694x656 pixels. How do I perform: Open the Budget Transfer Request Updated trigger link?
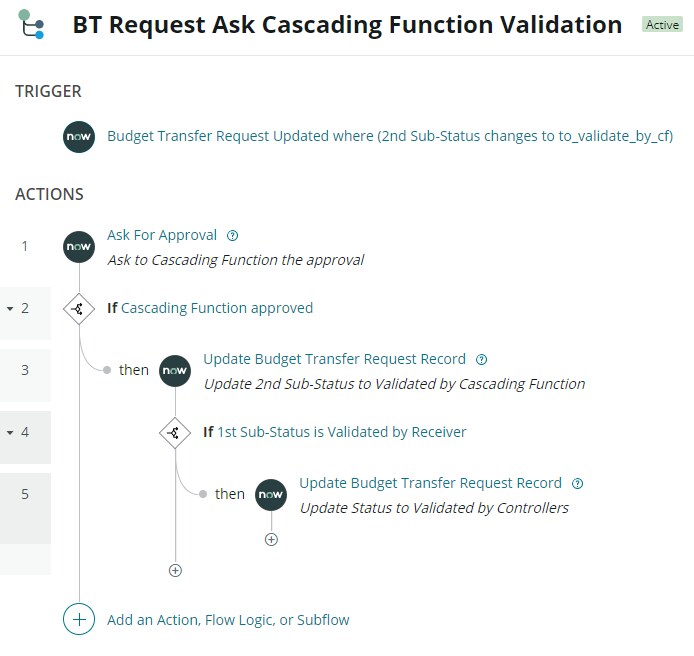pos(390,136)
